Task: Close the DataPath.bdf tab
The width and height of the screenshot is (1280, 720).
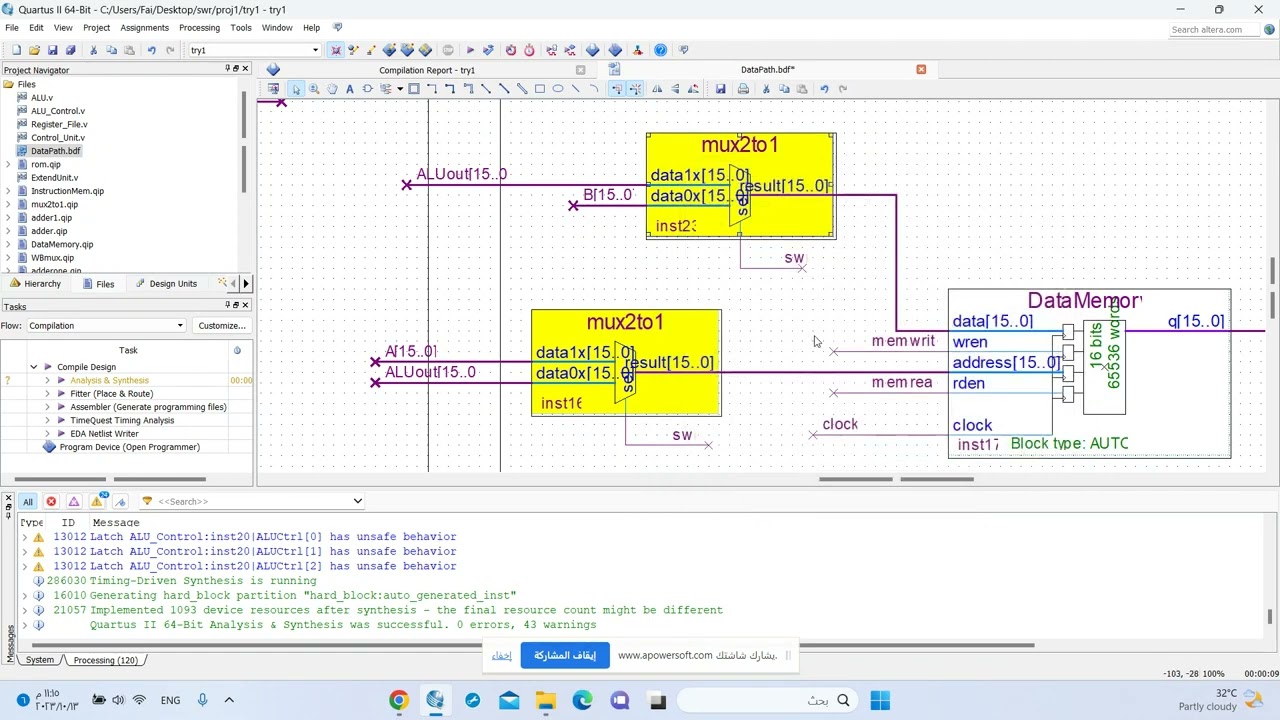Action: click(x=921, y=70)
